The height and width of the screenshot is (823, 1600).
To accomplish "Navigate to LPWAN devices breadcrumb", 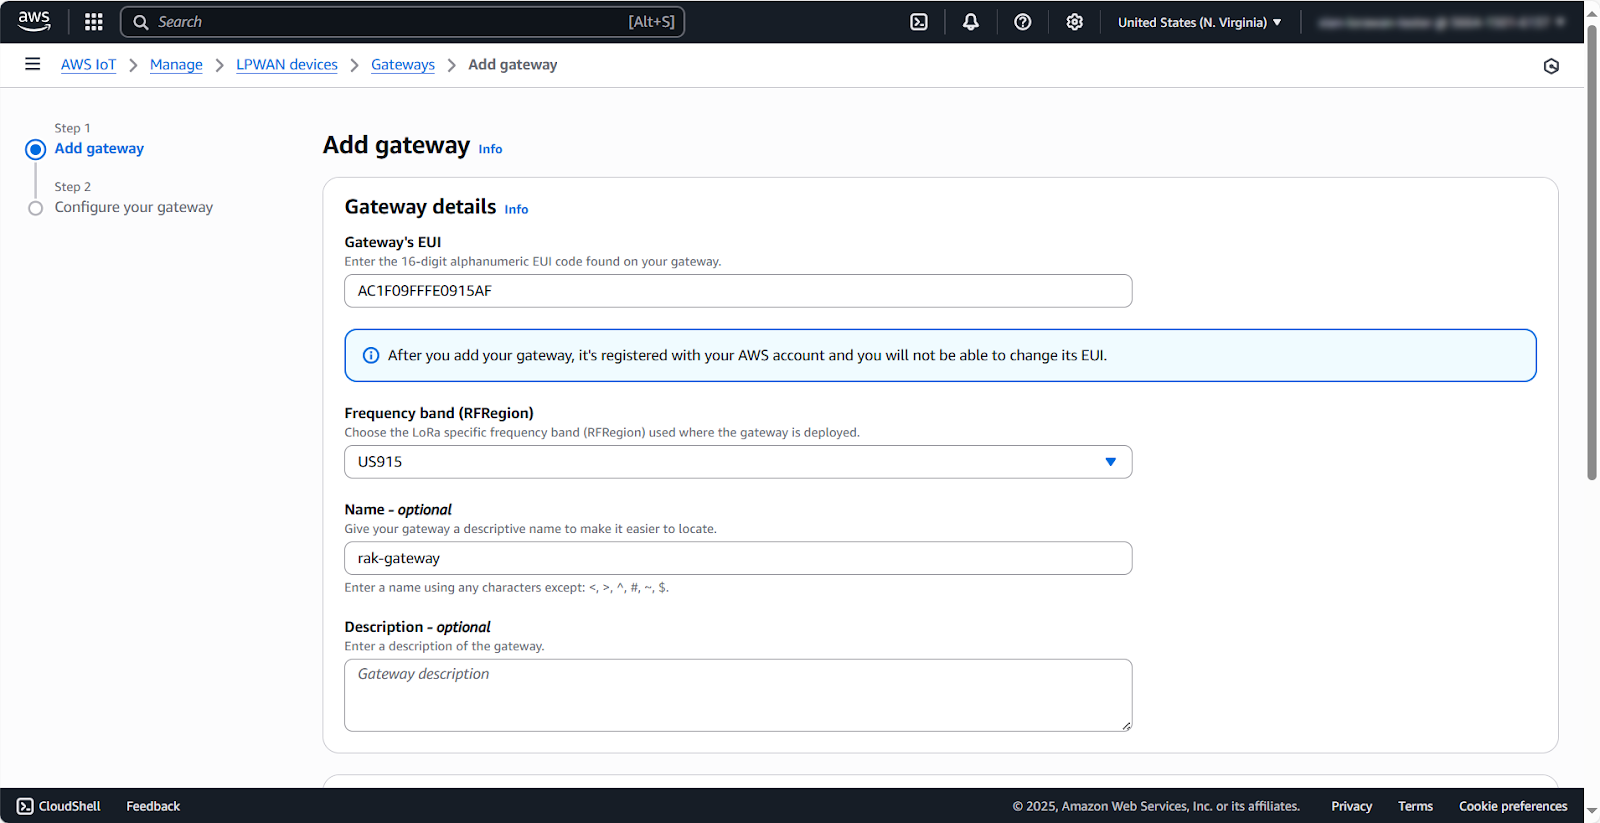I will [x=286, y=65].
